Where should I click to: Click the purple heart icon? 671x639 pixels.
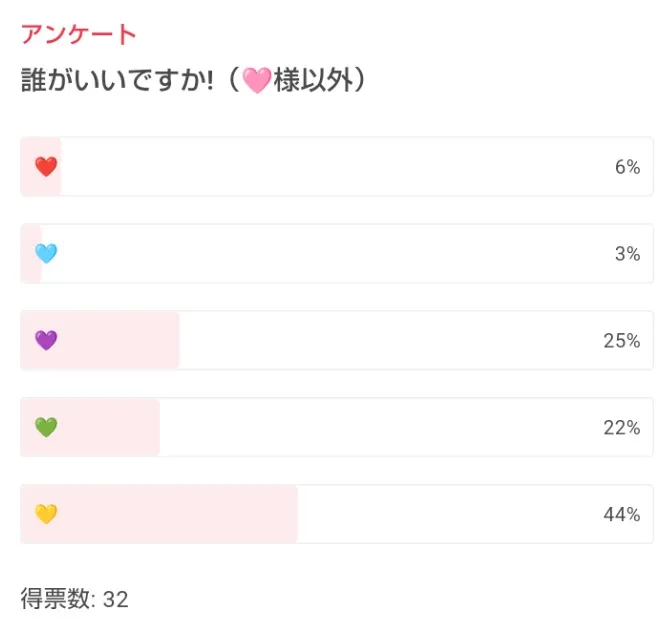46,340
